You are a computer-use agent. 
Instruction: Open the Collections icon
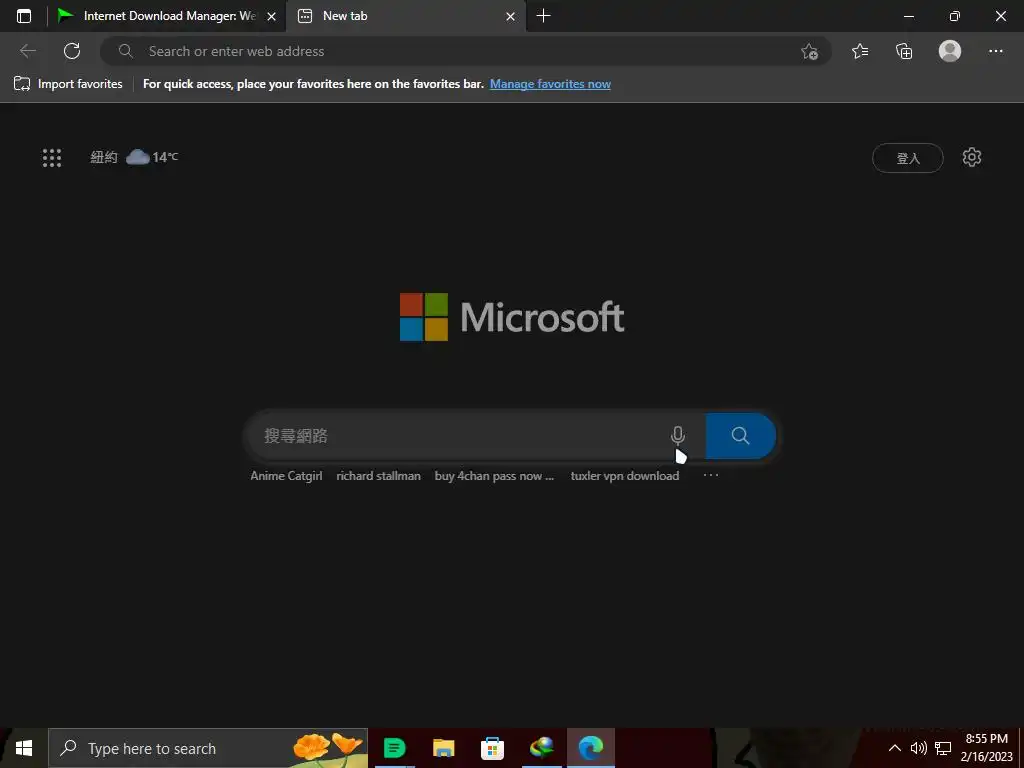904,51
